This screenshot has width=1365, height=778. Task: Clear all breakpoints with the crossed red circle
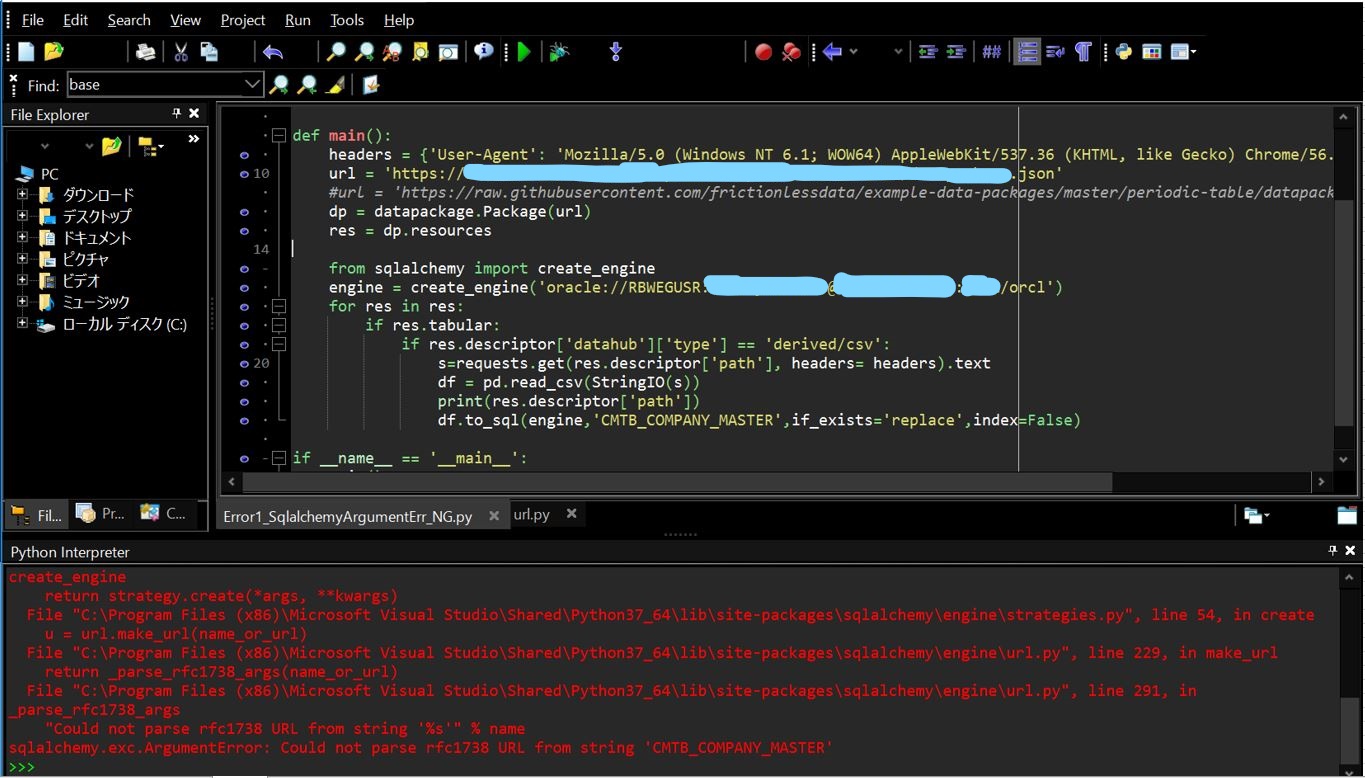(x=791, y=51)
